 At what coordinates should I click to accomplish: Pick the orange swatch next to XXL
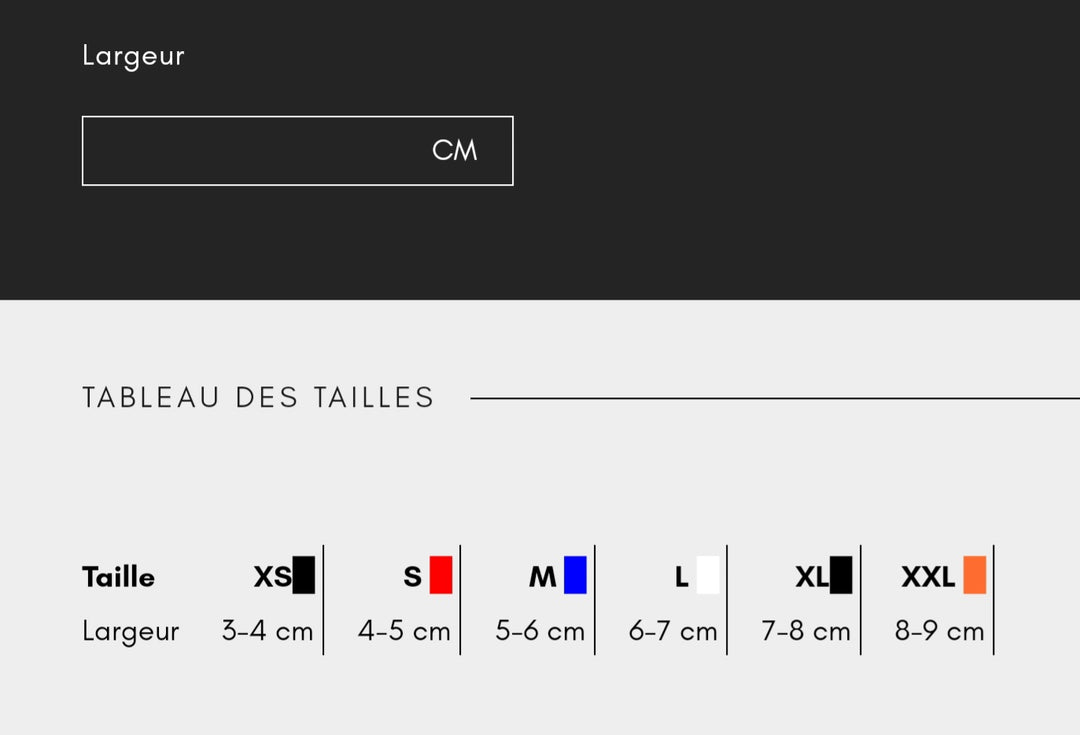[x=974, y=575]
